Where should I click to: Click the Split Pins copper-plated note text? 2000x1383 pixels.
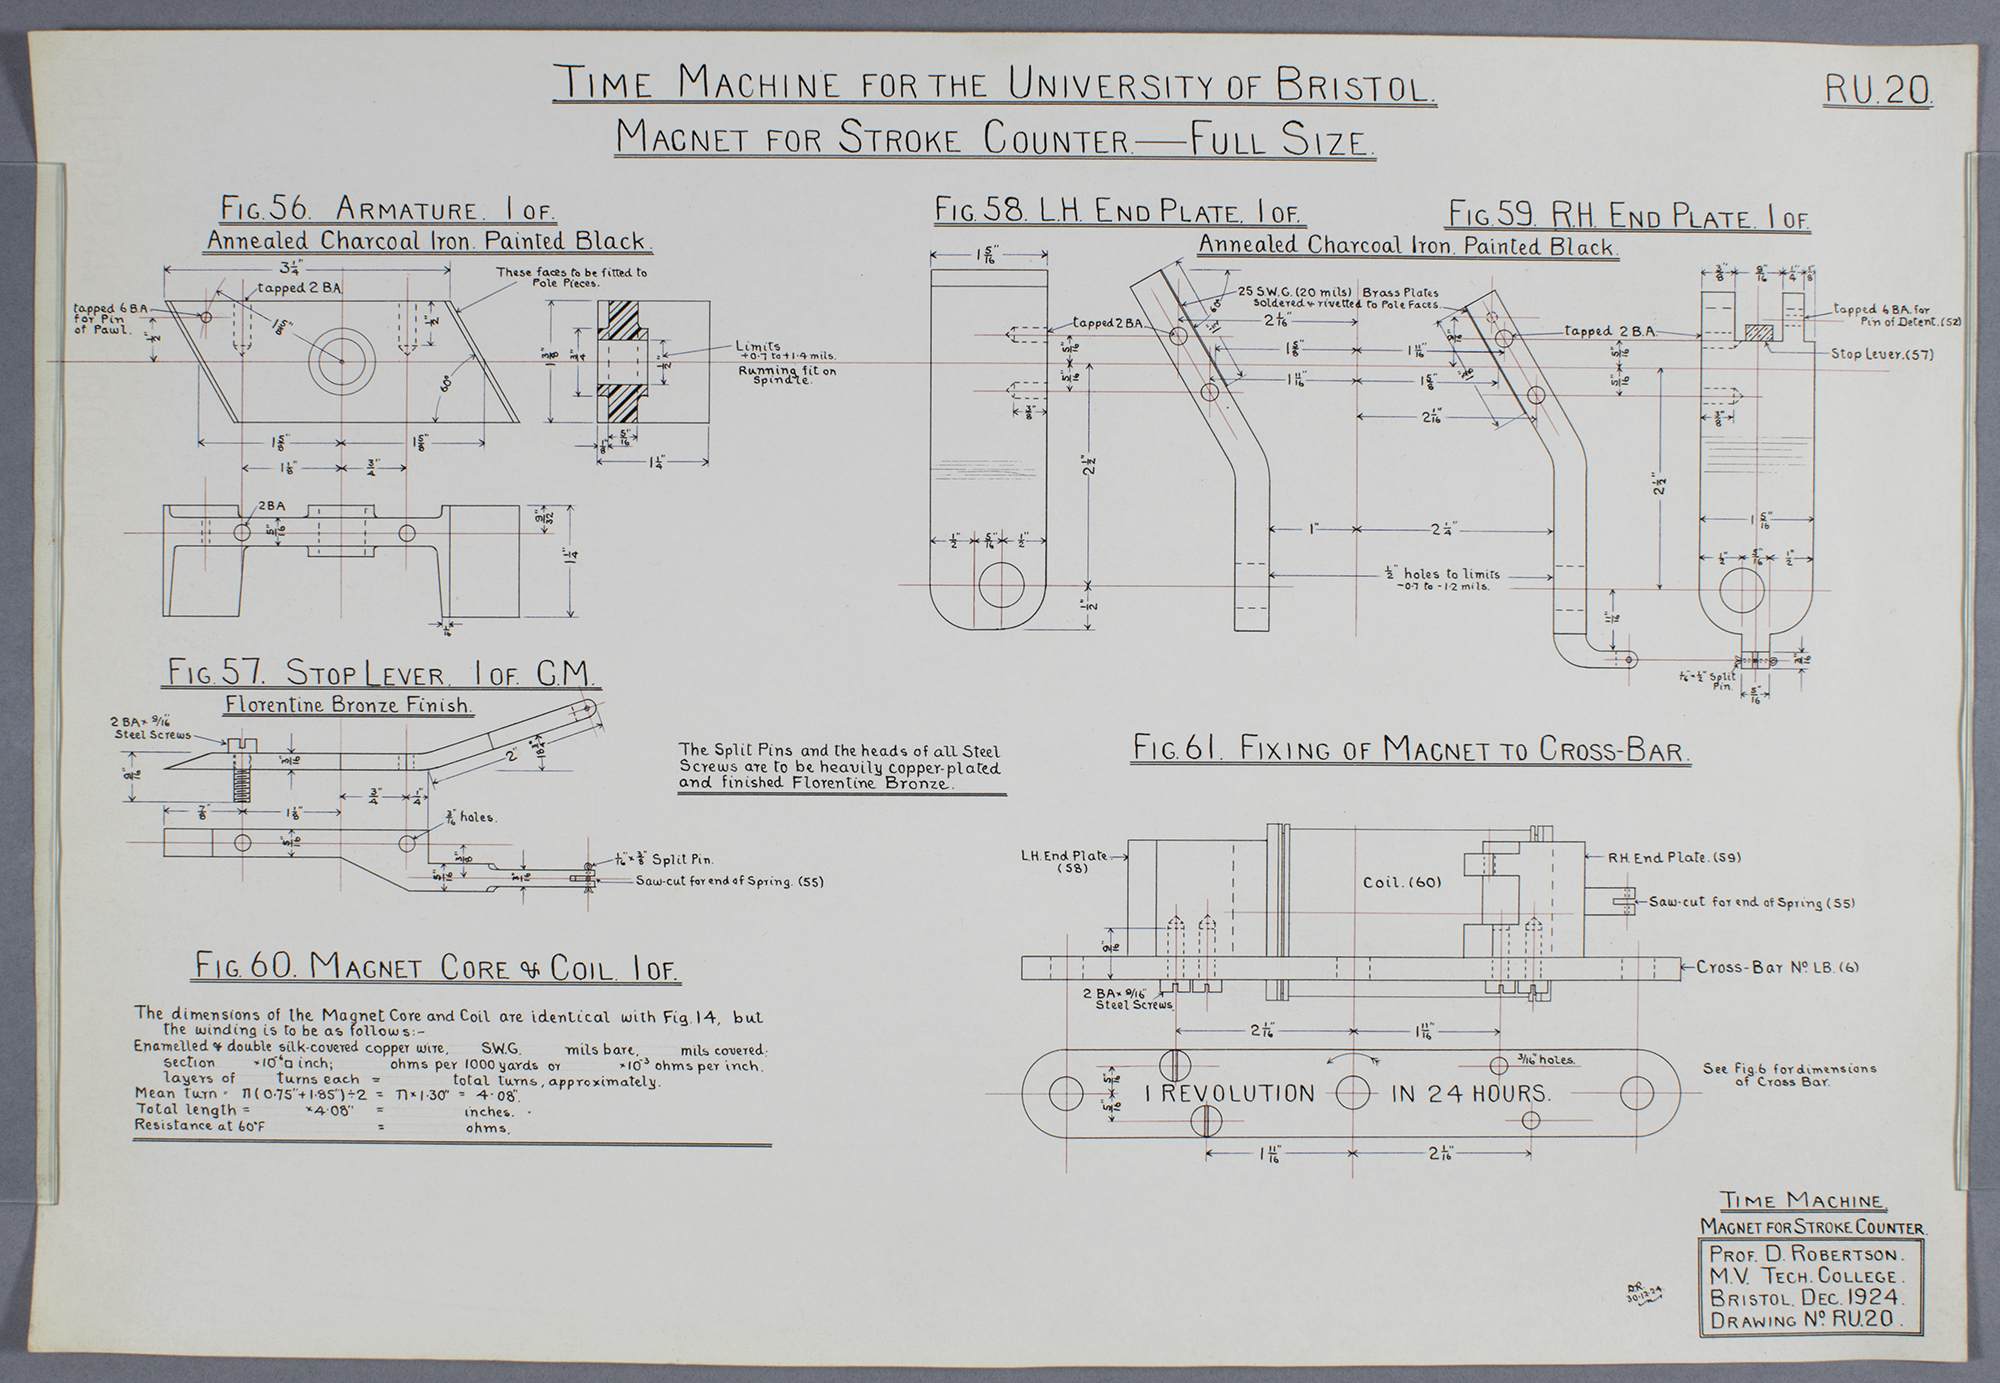click(x=839, y=767)
